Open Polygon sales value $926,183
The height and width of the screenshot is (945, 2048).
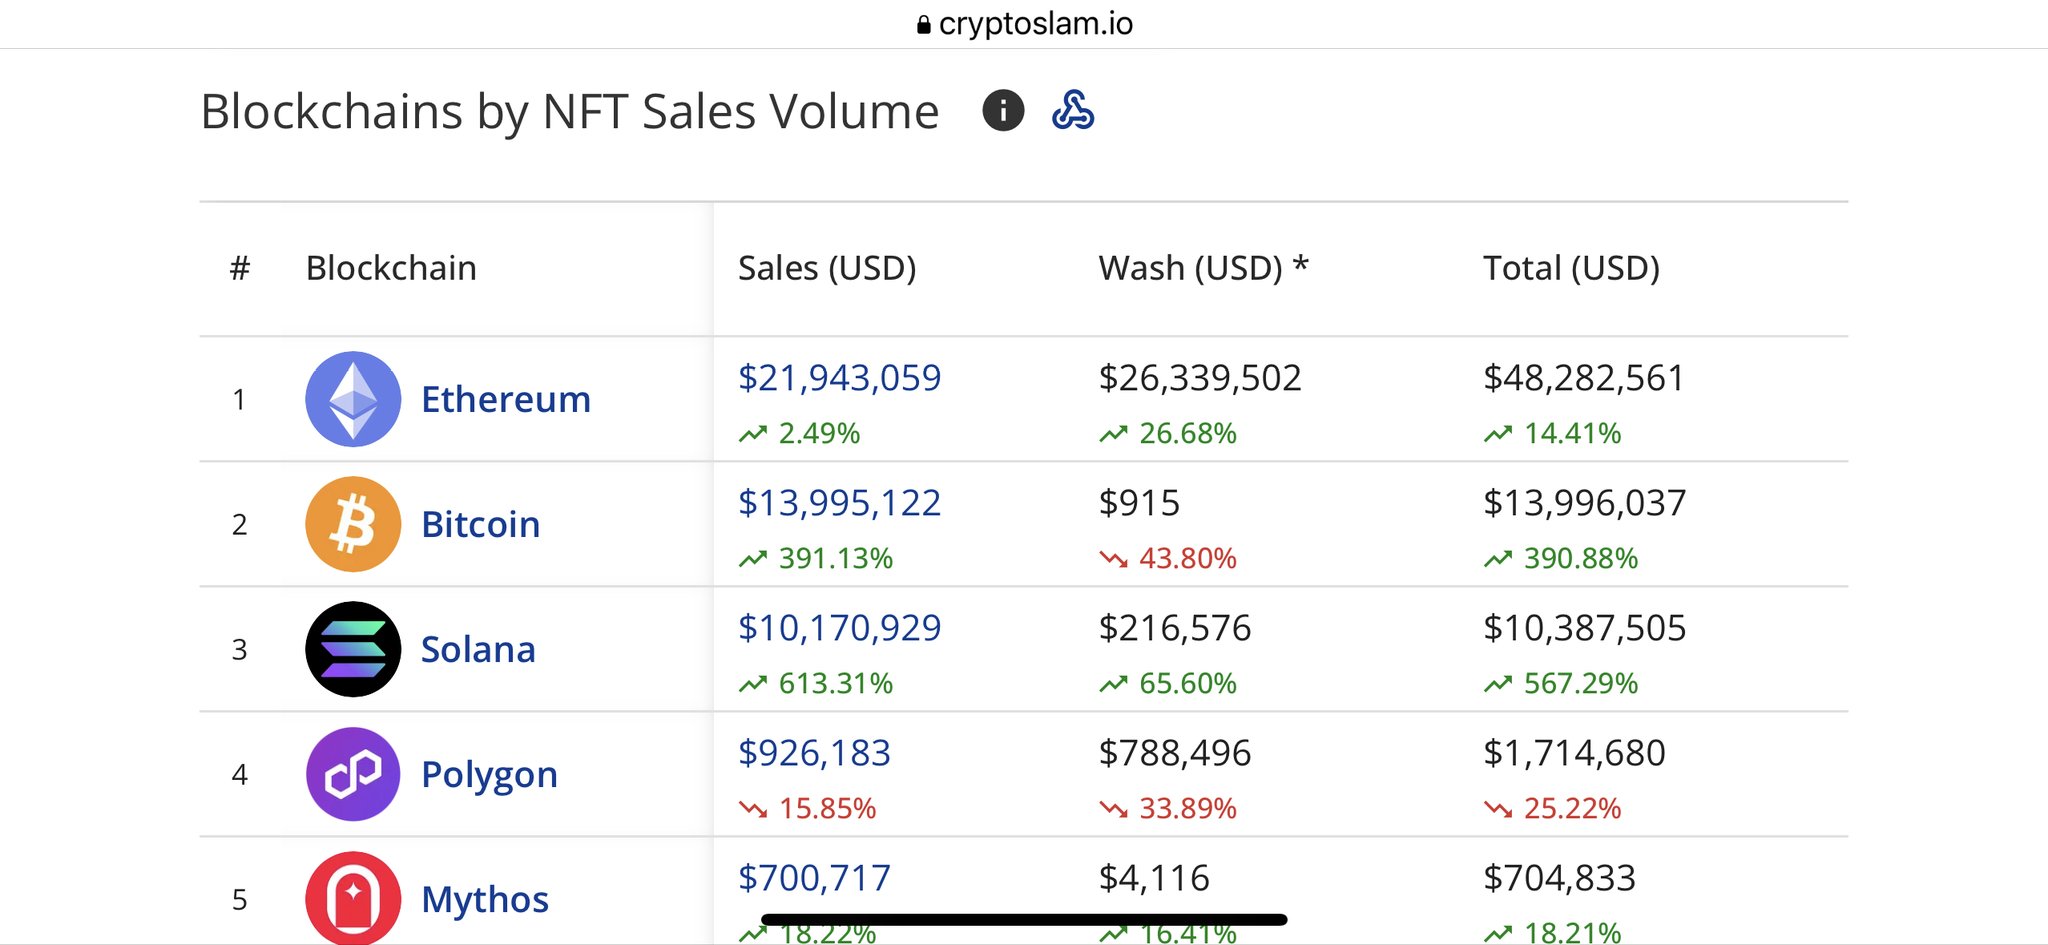[814, 753]
